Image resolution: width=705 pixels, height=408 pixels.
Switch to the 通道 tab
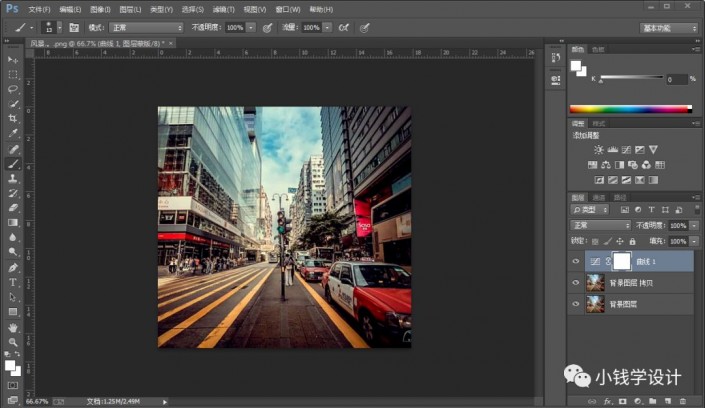(598, 197)
